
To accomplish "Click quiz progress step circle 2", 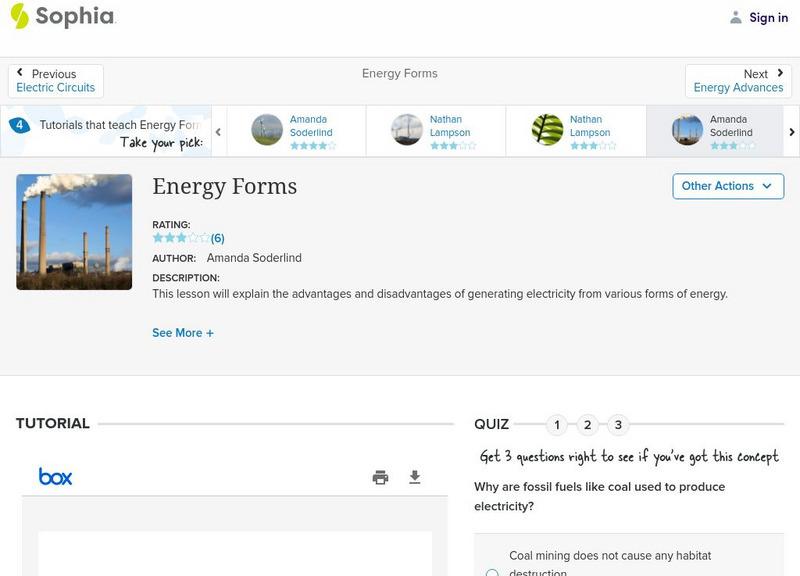I will click(x=588, y=424).
